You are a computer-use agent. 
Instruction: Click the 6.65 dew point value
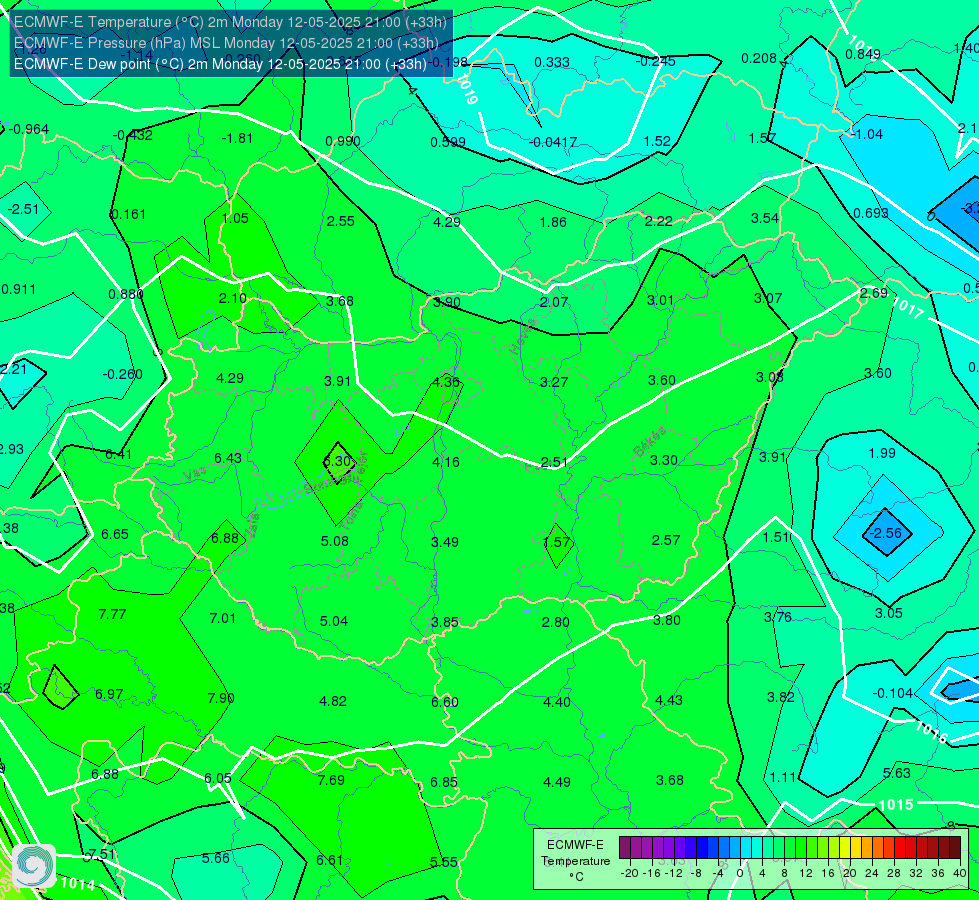(x=115, y=534)
